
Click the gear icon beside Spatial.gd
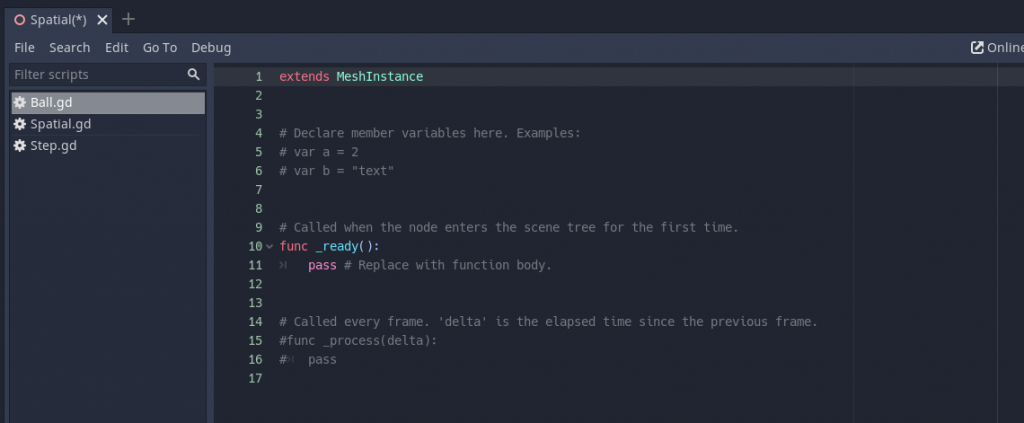tap(20, 124)
